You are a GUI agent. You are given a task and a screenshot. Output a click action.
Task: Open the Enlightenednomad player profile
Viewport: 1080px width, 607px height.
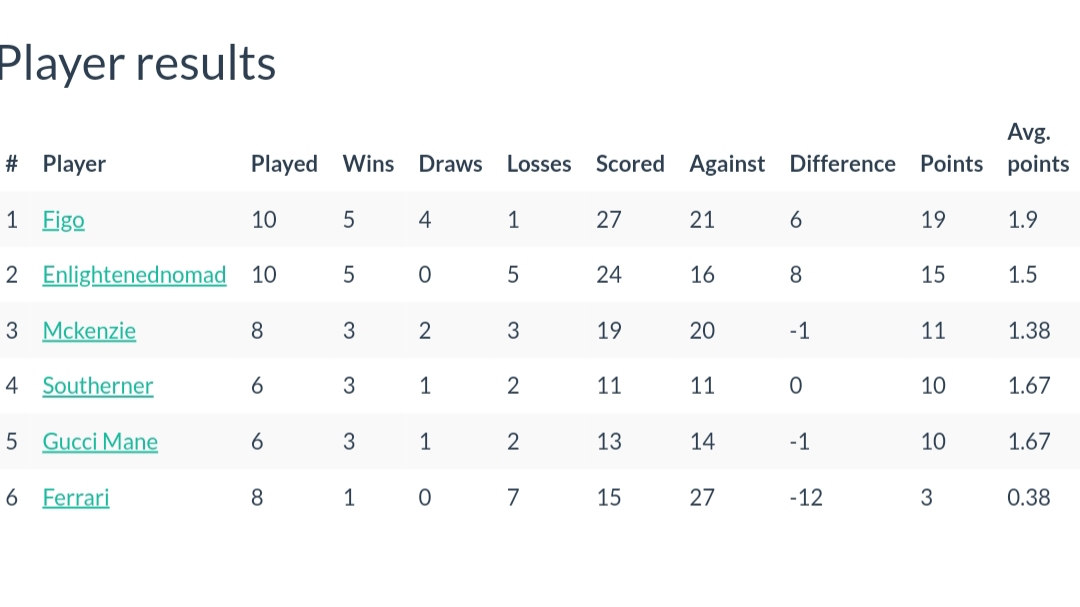134,275
